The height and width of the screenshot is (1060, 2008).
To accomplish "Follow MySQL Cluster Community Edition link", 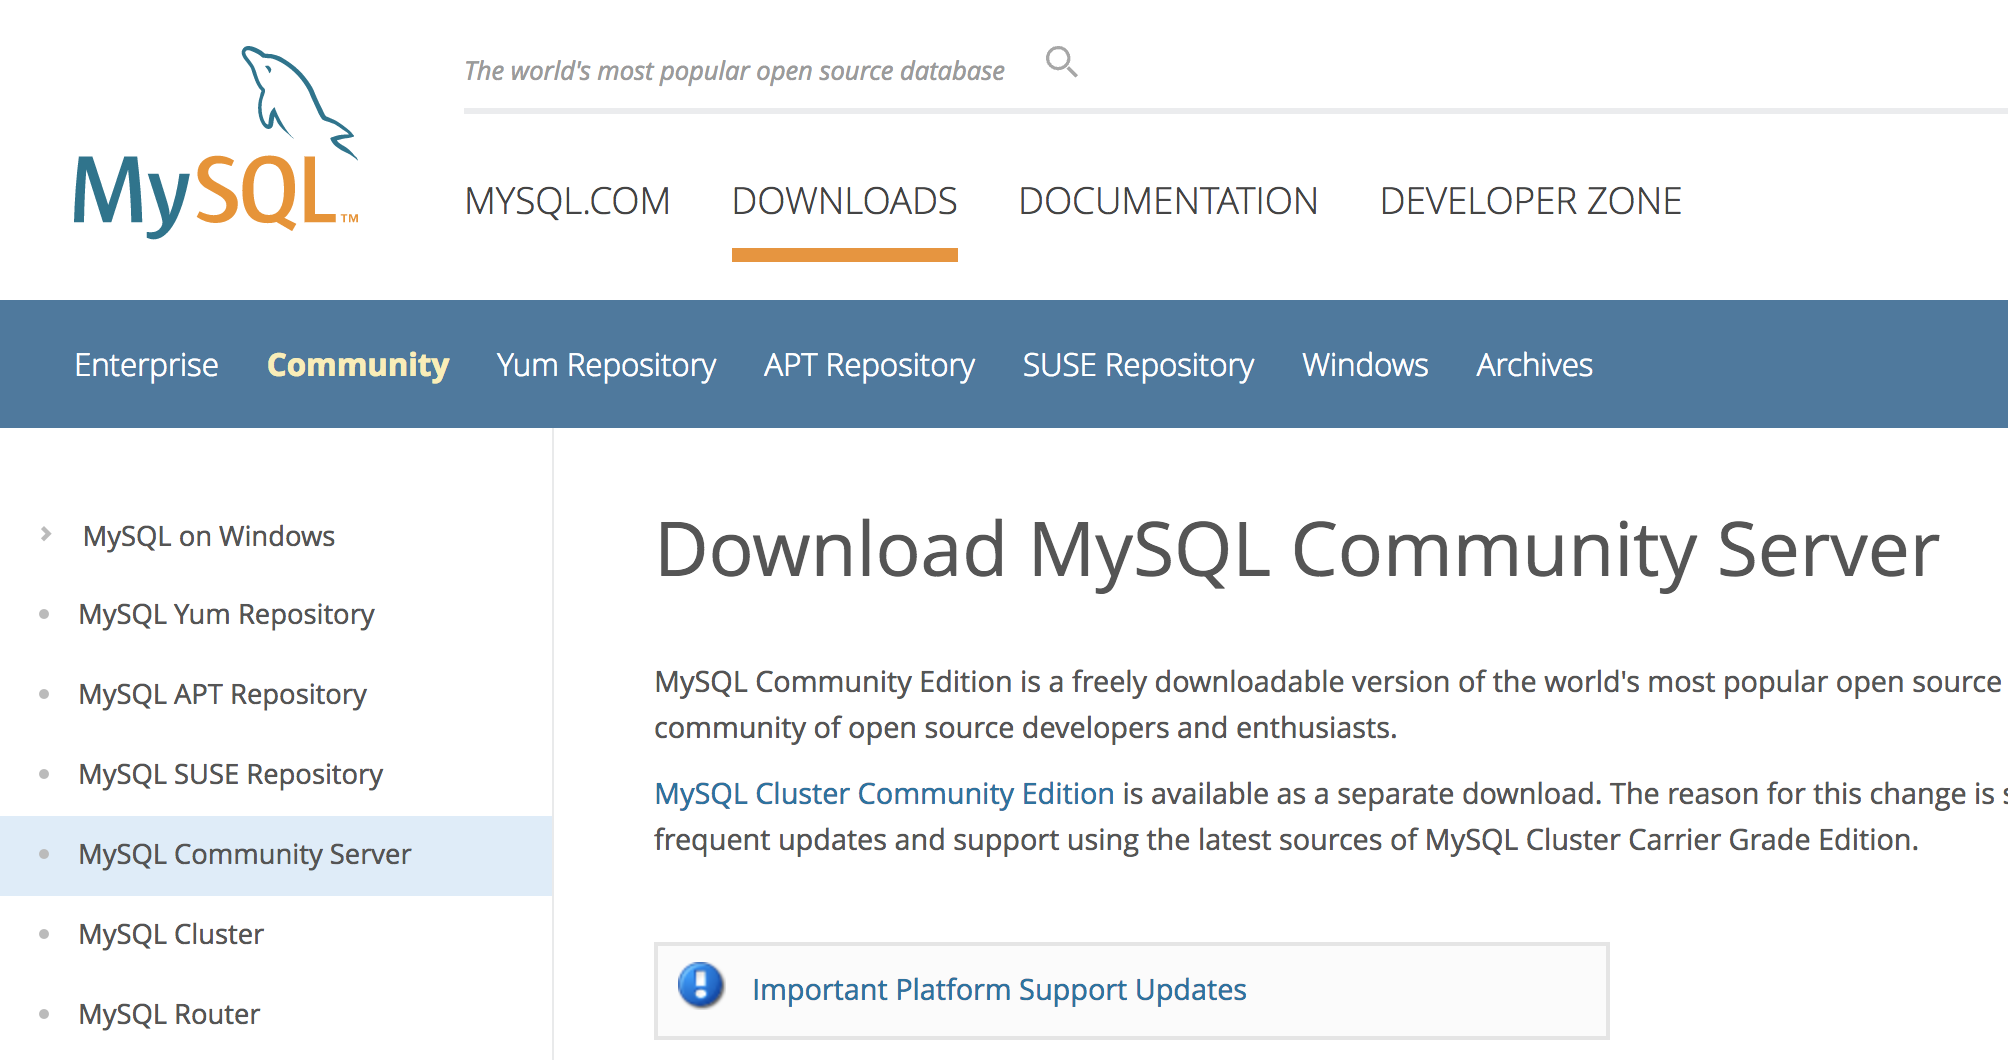I will 884,793.
